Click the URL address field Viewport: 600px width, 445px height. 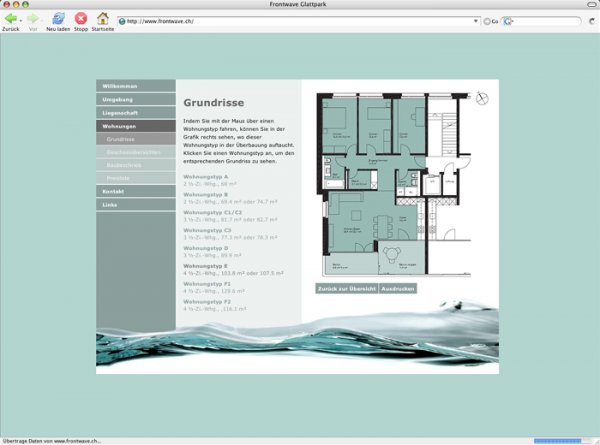pos(290,21)
